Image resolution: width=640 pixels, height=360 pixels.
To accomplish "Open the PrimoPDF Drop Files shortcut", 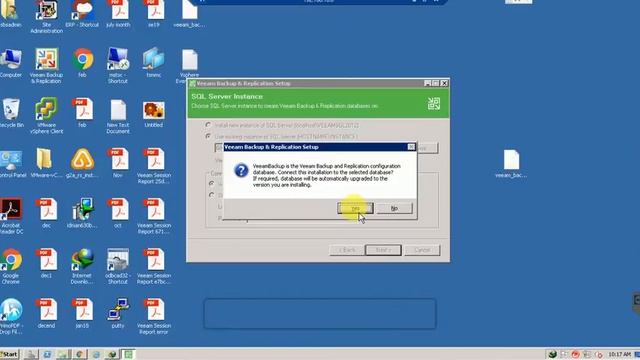I will coord(11,317).
